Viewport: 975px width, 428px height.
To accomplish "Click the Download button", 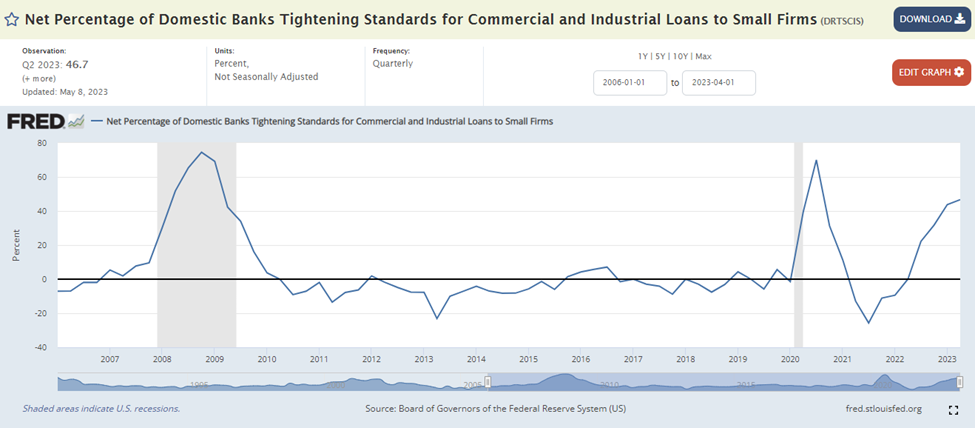I will click(x=930, y=18).
